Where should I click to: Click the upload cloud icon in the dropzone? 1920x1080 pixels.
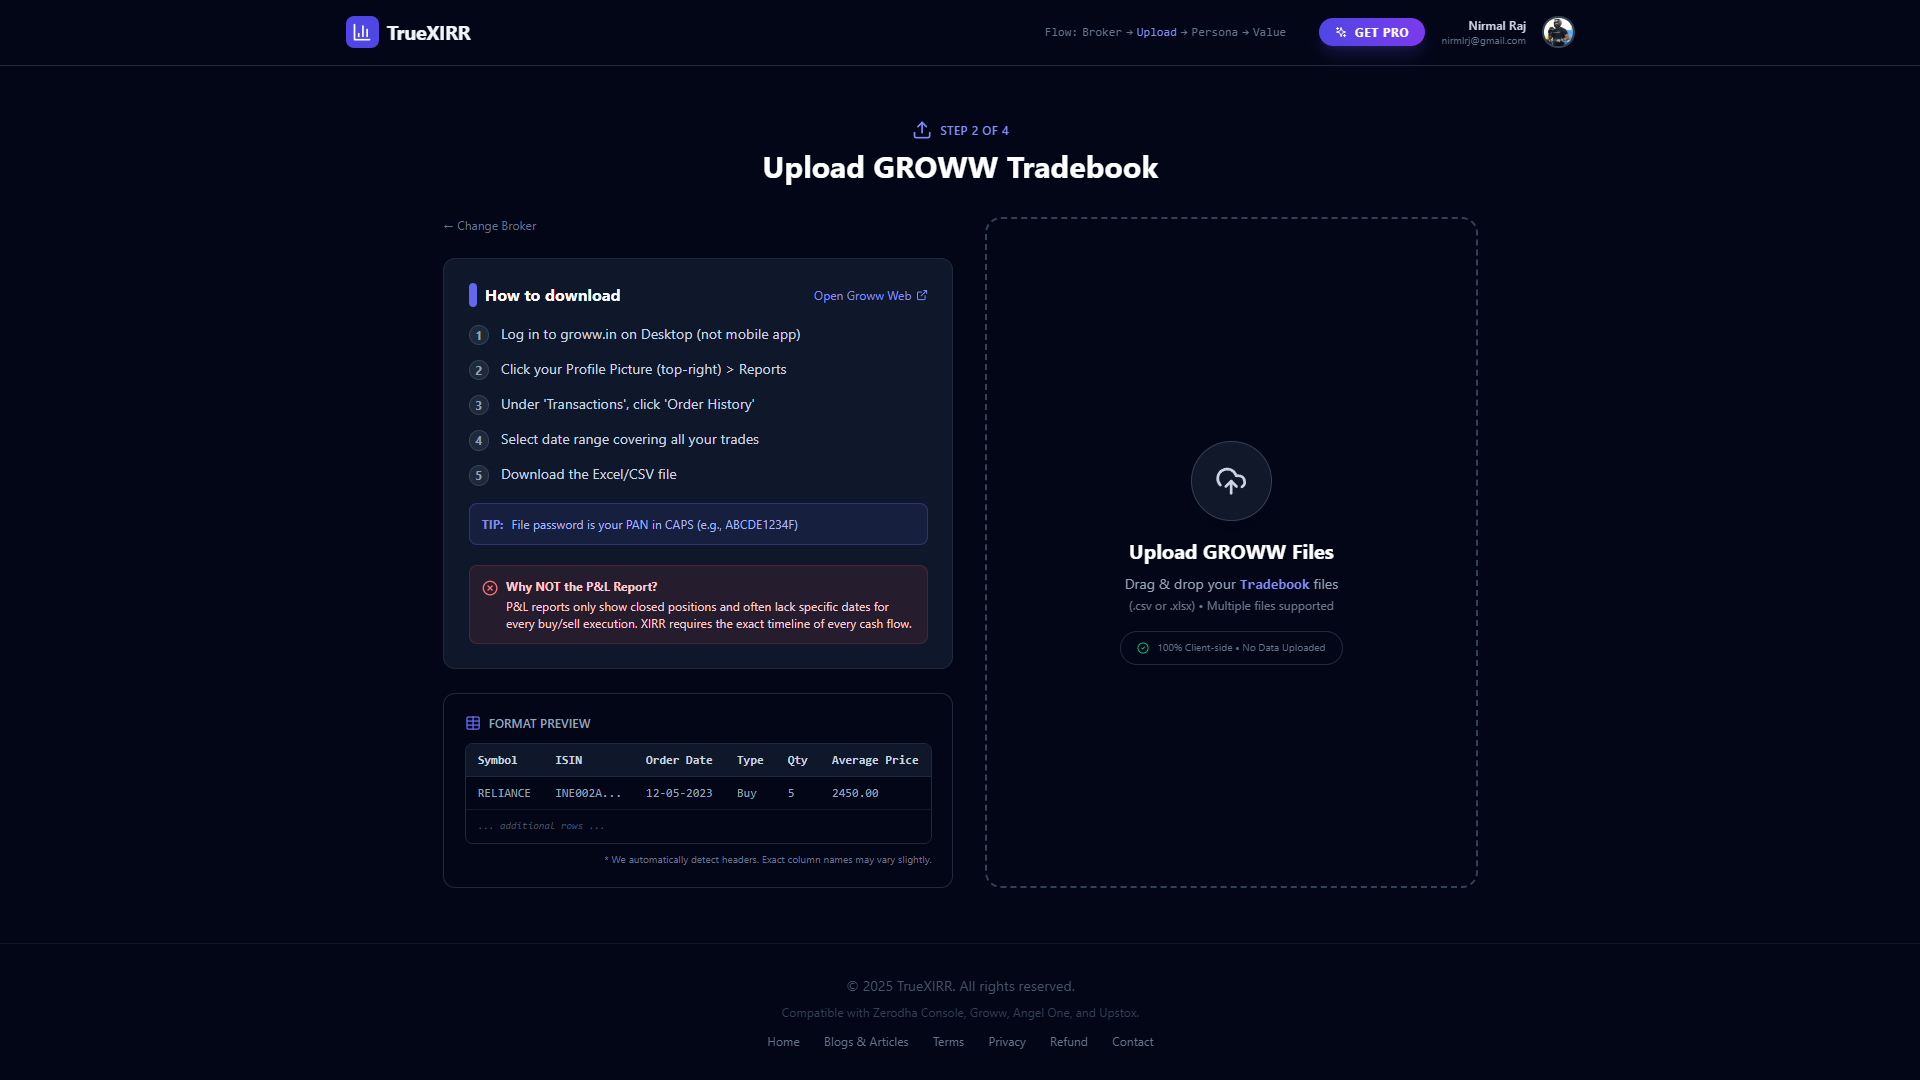(1230, 481)
